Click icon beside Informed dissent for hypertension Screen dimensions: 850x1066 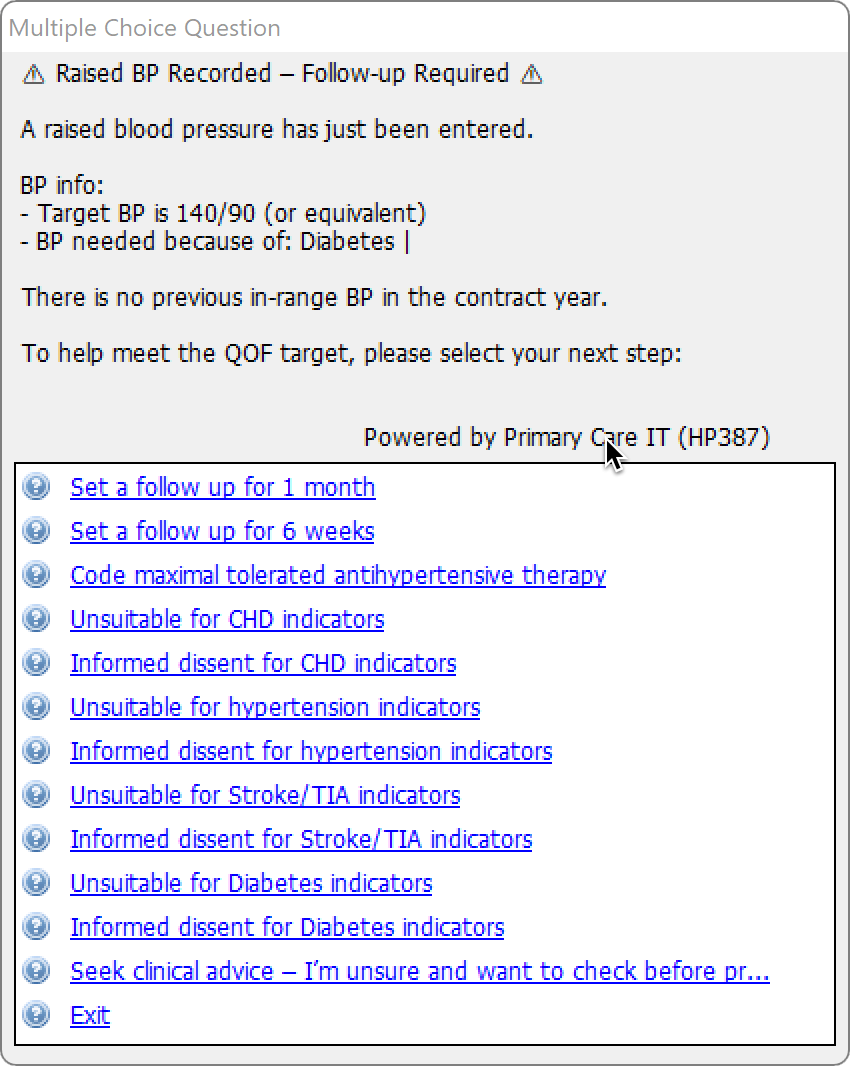pos(36,751)
